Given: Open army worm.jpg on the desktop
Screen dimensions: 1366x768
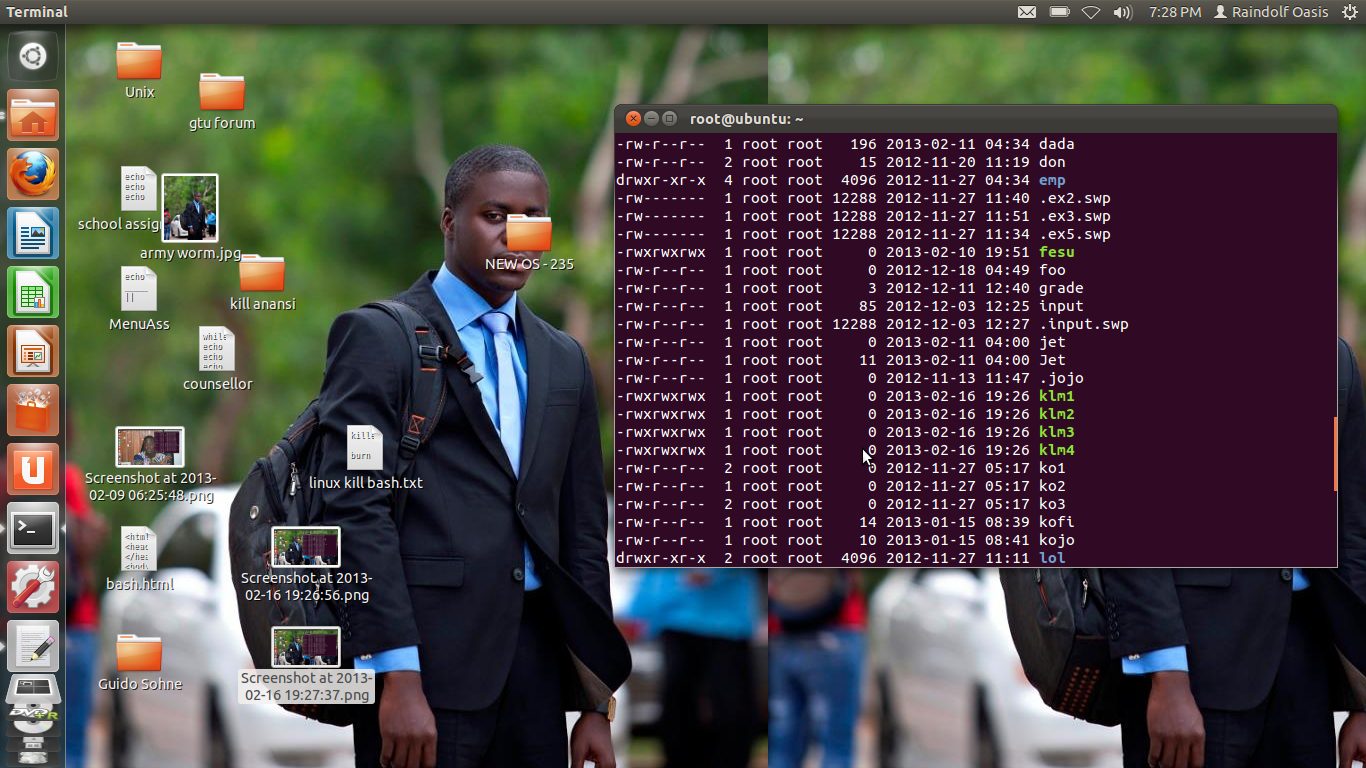Looking at the screenshot, I should coord(190,207).
